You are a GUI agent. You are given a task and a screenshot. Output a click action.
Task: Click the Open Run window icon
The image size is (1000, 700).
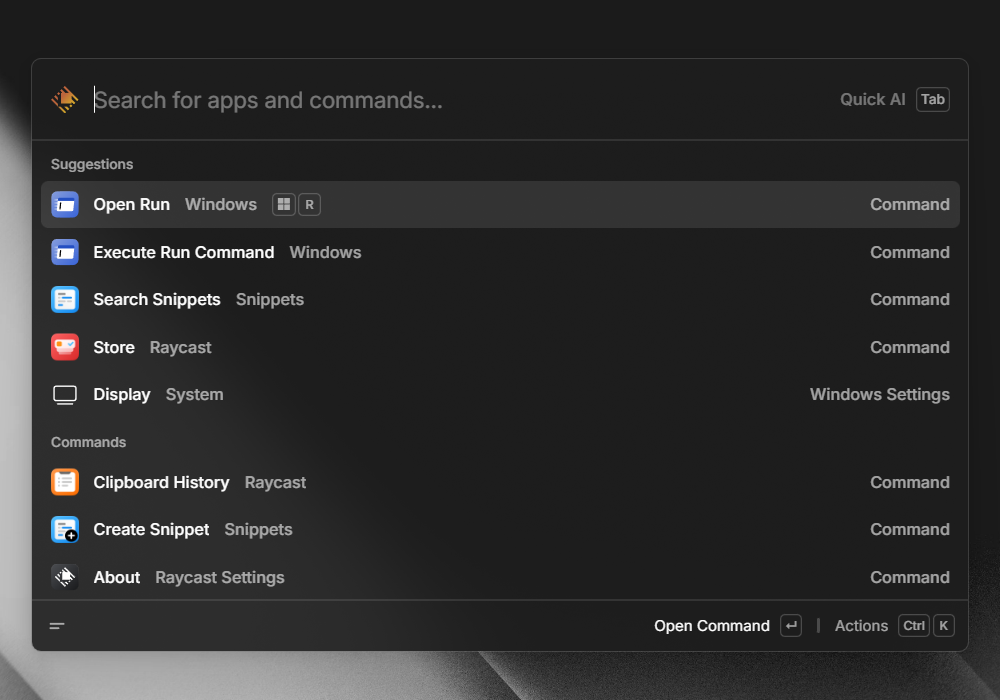(65, 205)
